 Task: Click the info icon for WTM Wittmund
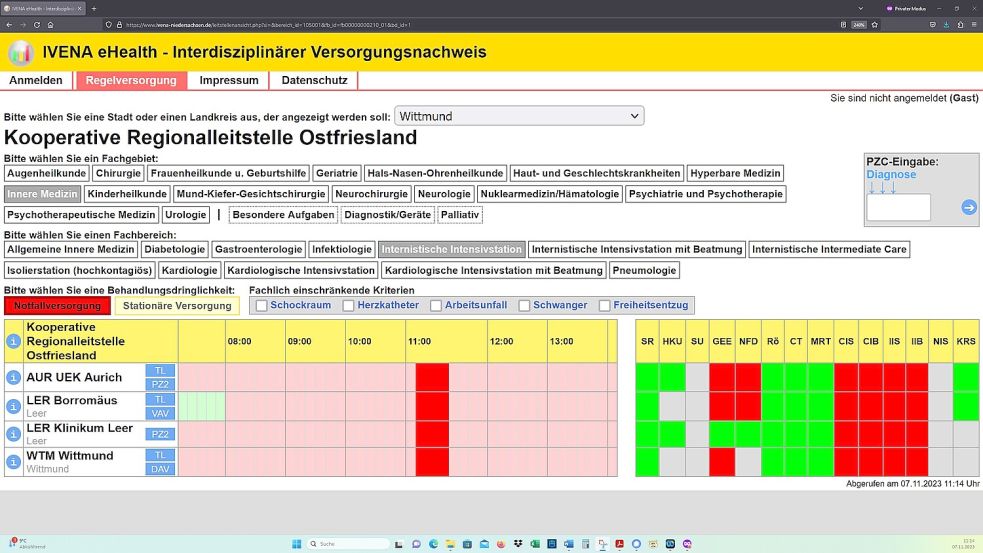pyautogui.click(x=14, y=462)
